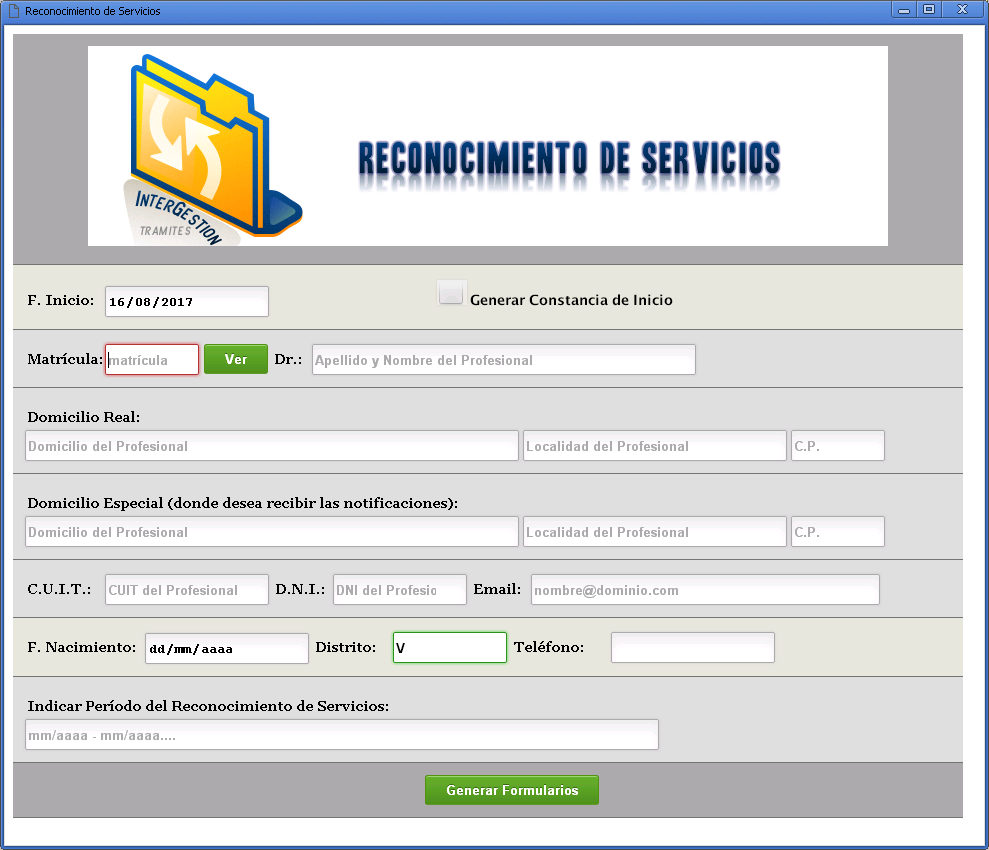Focus the F. Inicio date field

187,301
